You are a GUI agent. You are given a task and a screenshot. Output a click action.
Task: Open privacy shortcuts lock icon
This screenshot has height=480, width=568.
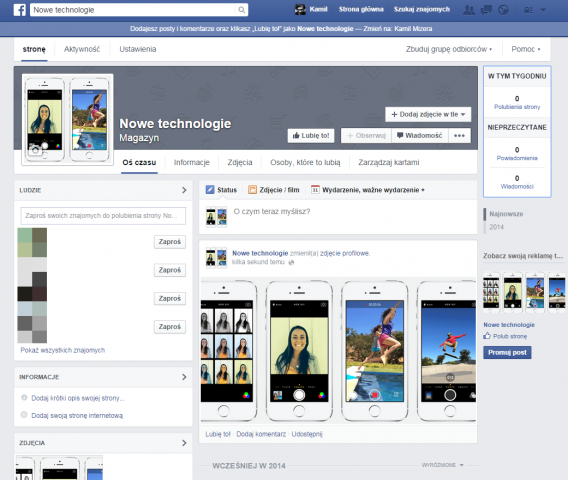pyautogui.click(x=528, y=10)
